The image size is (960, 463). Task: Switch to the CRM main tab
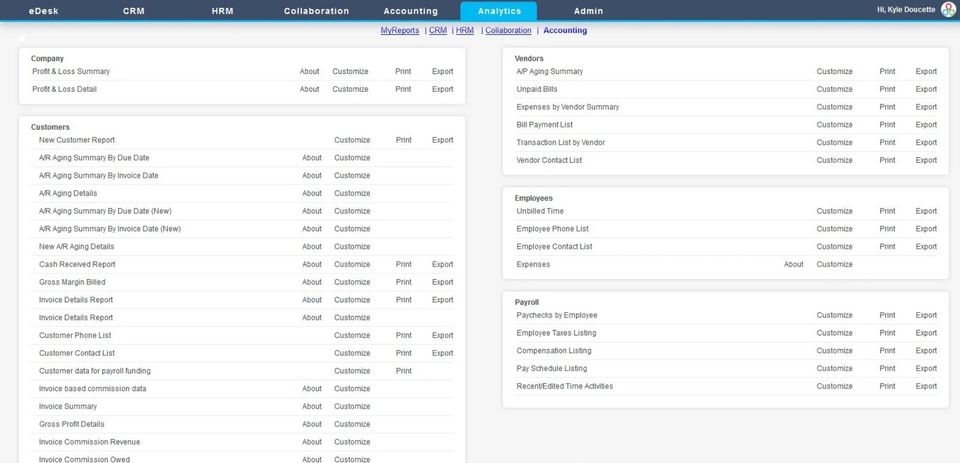tap(133, 11)
